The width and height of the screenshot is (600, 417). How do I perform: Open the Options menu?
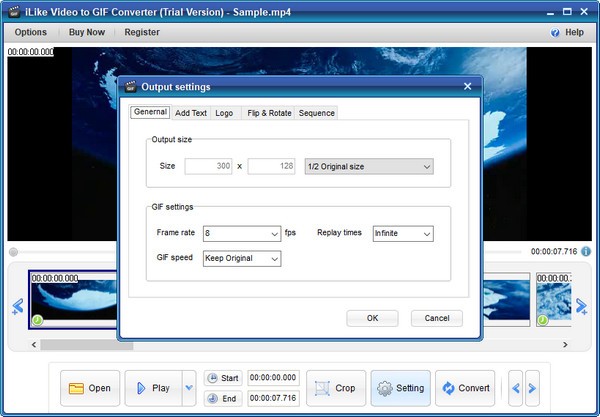tap(30, 32)
